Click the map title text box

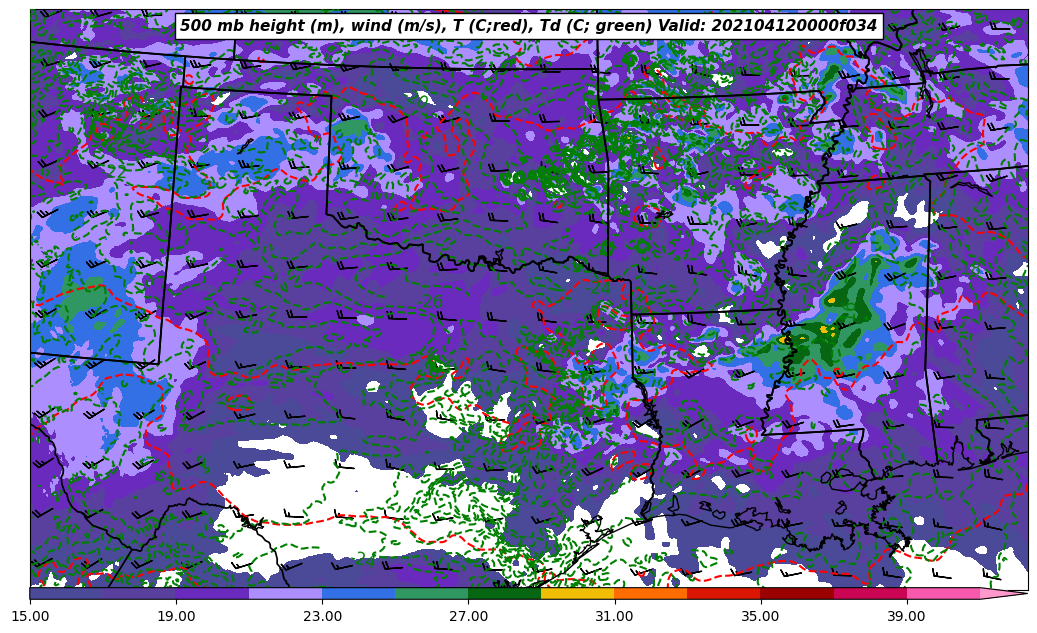coord(529,26)
